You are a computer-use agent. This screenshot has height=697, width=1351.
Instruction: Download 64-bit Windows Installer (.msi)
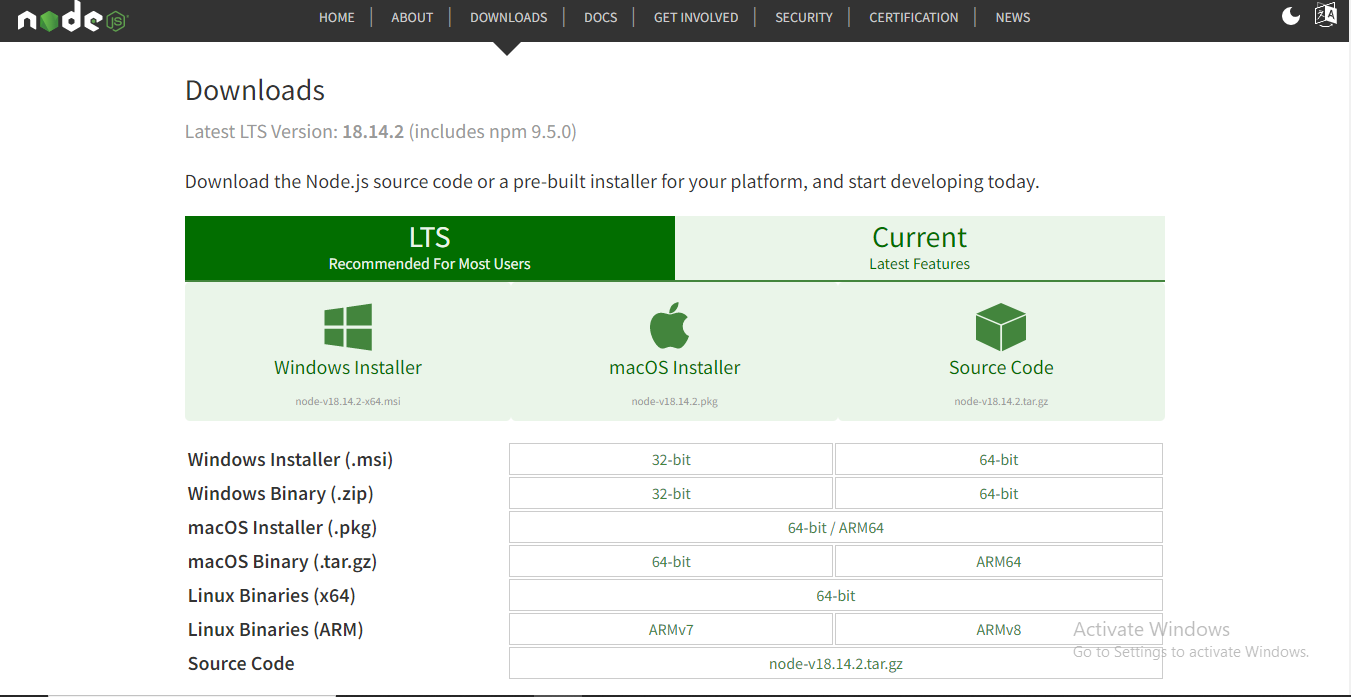[x=999, y=459]
